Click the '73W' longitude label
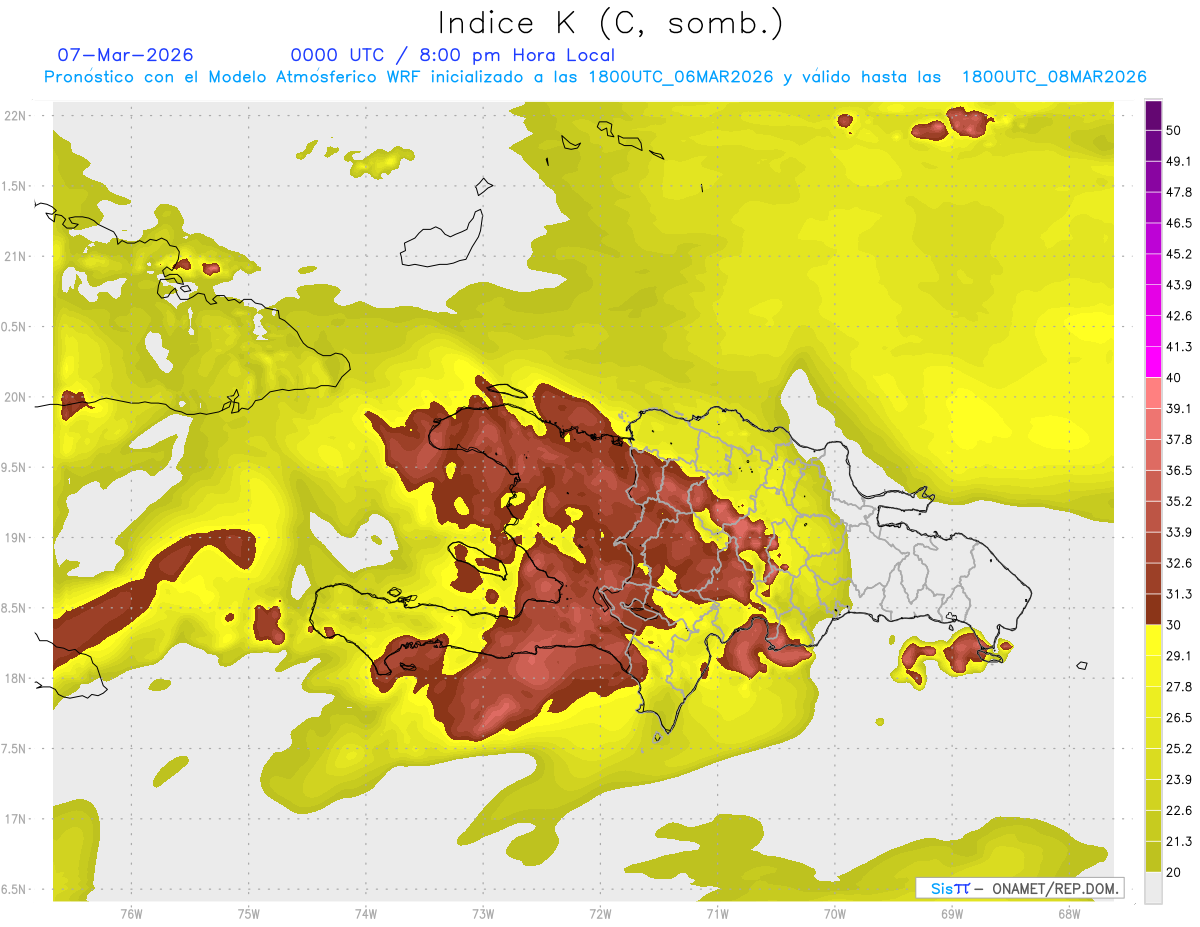This screenshot has width=1200, height=927. pos(483,913)
